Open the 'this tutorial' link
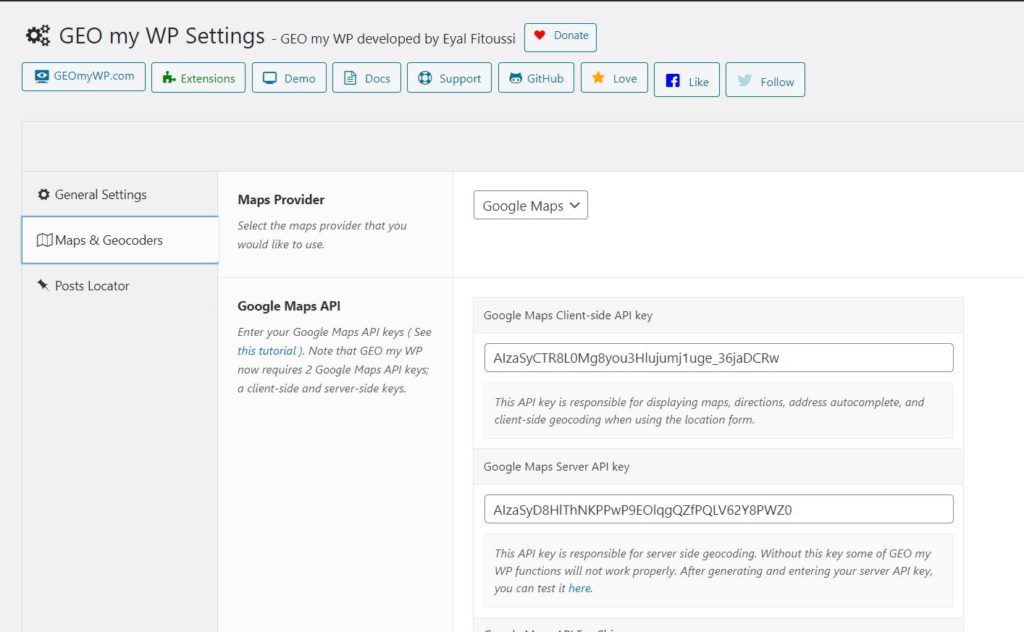This screenshot has height=632, width=1024. coord(266,351)
